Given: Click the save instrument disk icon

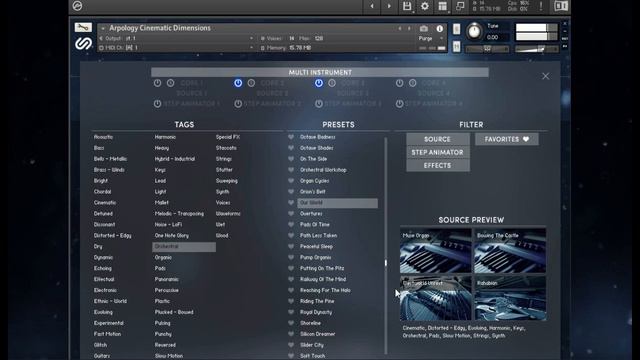Looking at the screenshot, I should tap(407, 6).
